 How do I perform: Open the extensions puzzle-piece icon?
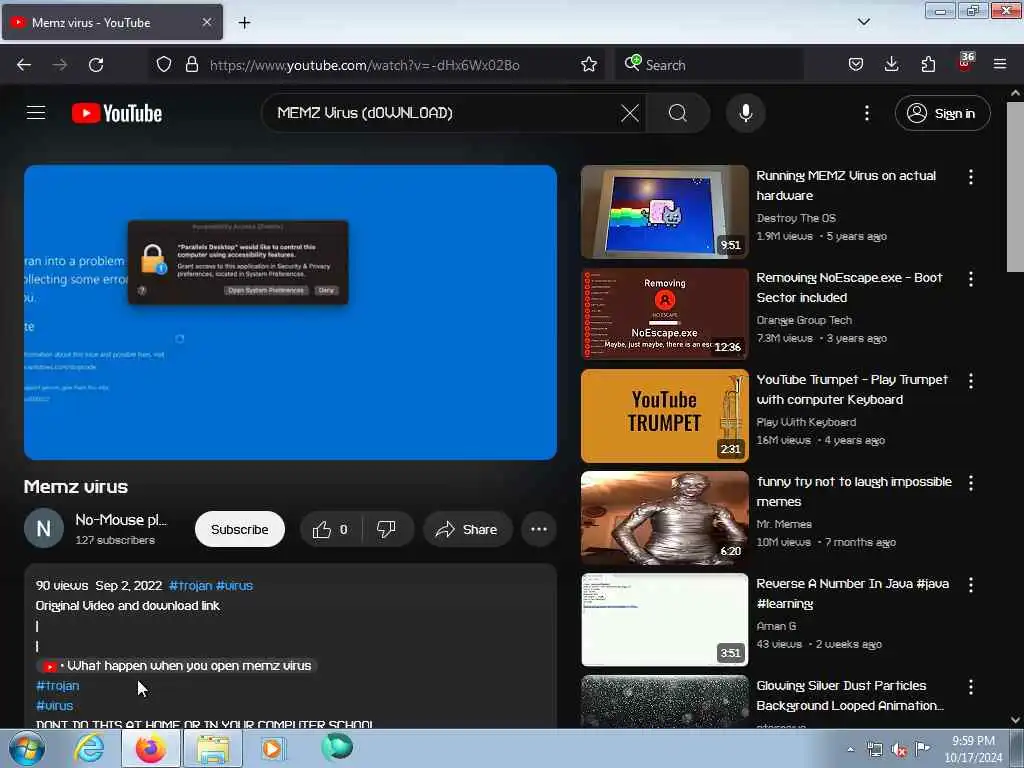928,64
